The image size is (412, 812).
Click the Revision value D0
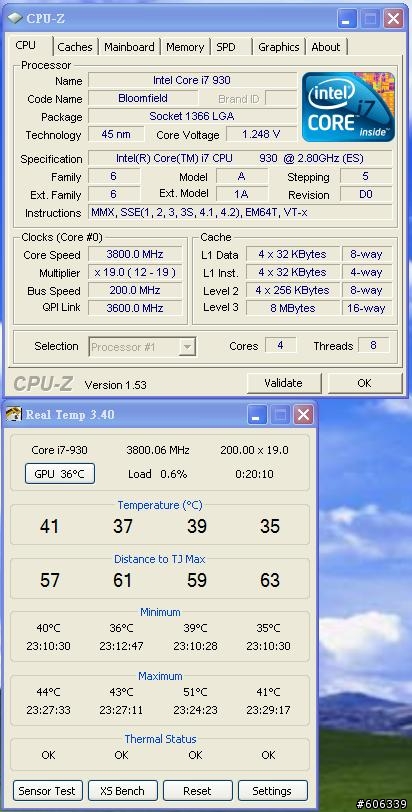click(x=365, y=194)
